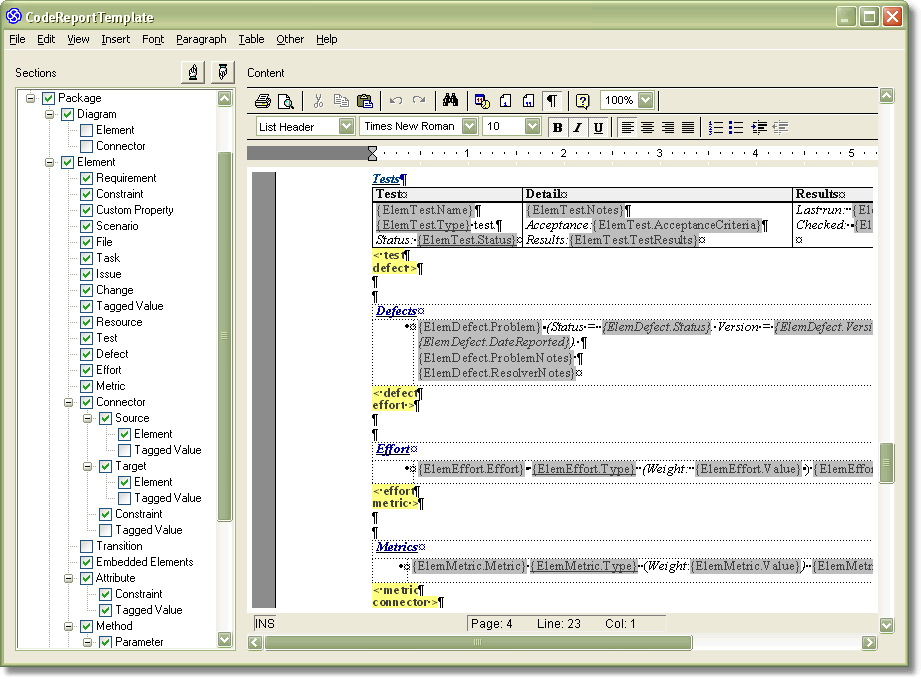Toggle paragraph marks with the pilcrow icon
The height and width of the screenshot is (679, 921).
pyautogui.click(x=553, y=100)
